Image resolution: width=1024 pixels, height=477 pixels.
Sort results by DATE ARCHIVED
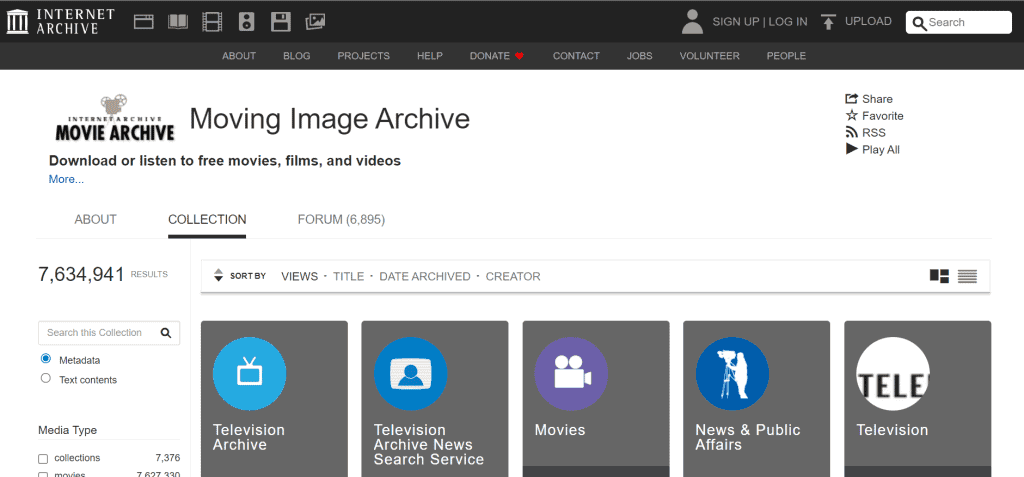[x=425, y=276]
